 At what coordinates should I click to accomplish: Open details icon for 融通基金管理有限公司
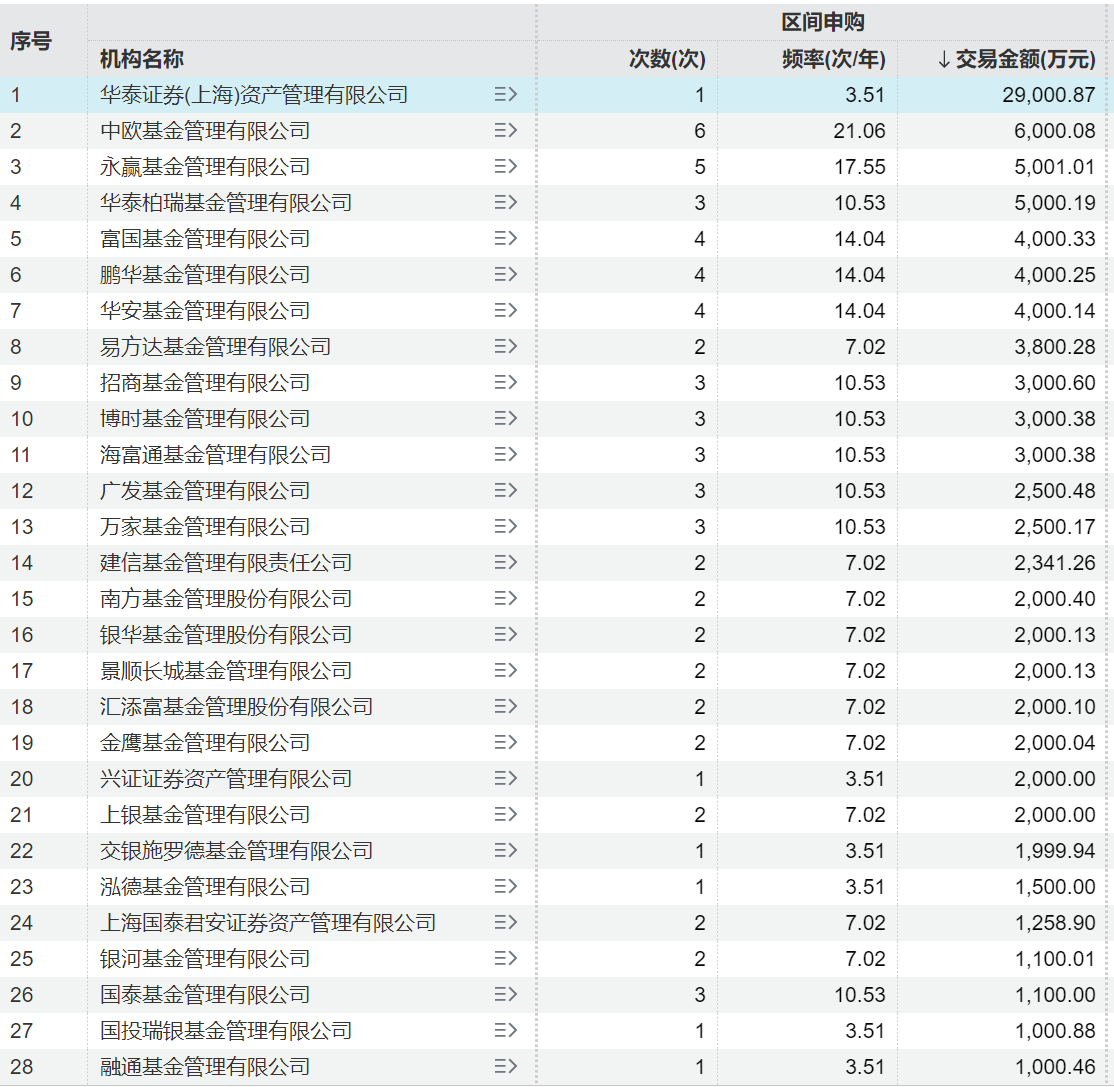(508, 1066)
